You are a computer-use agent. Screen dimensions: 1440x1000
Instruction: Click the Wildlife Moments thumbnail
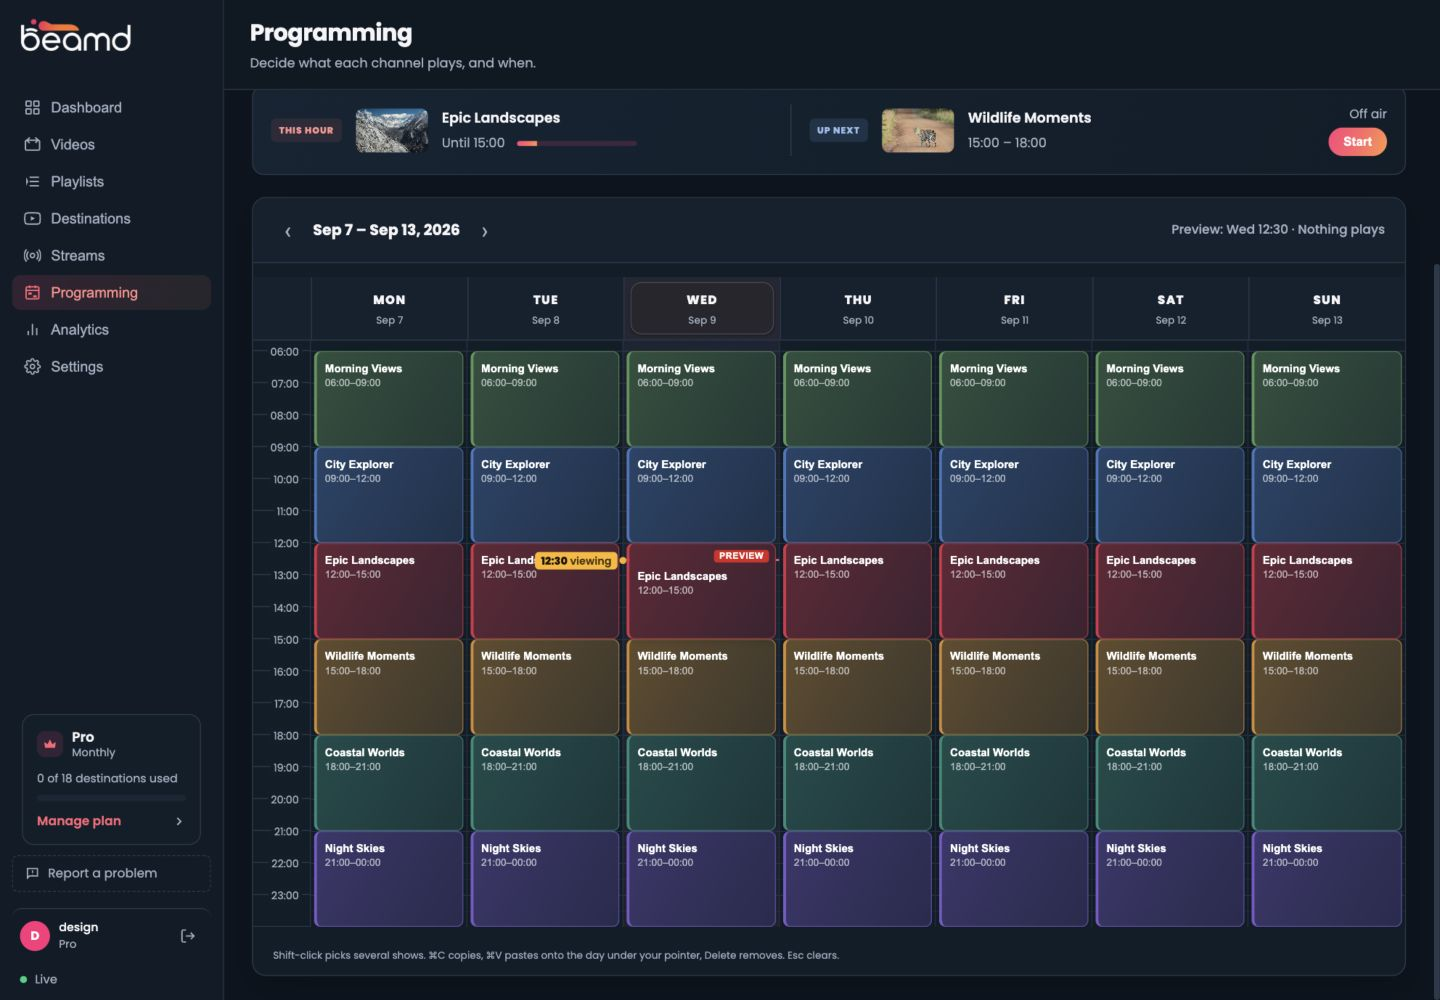pos(918,130)
